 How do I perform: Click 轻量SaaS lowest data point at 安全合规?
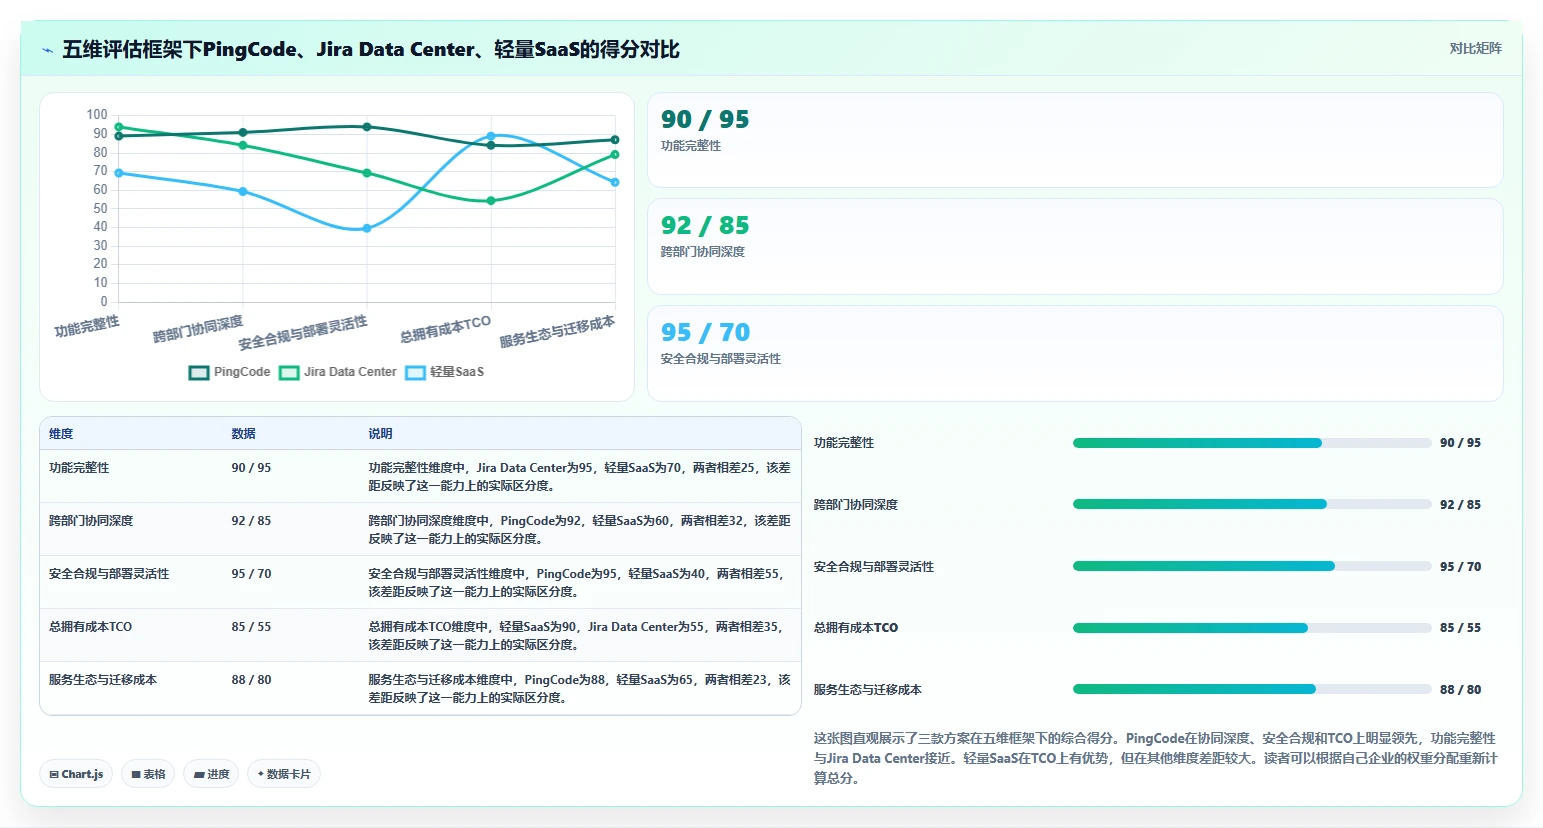pyautogui.click(x=367, y=229)
